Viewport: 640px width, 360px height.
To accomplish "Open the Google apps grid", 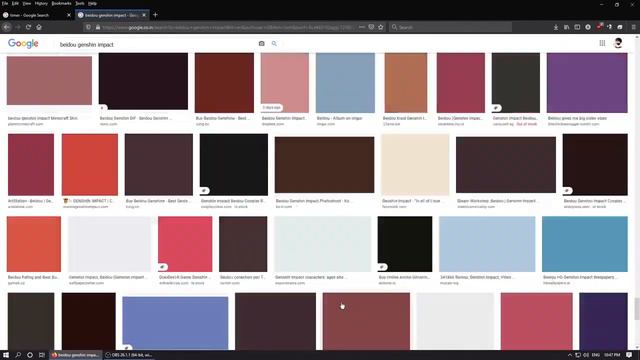I will point(602,43).
